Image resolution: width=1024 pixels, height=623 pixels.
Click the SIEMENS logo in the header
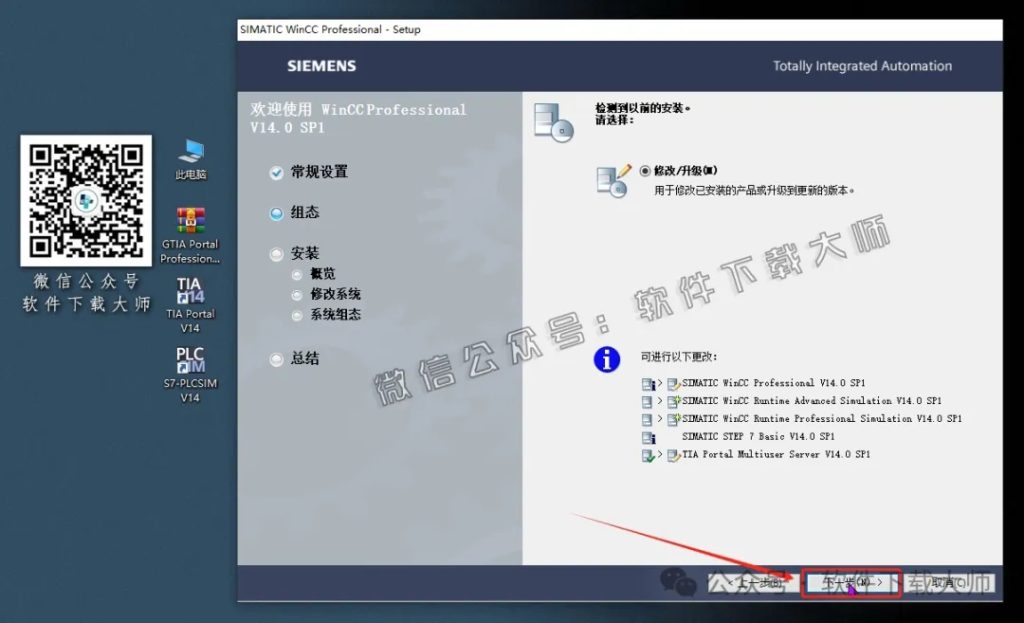click(x=320, y=65)
